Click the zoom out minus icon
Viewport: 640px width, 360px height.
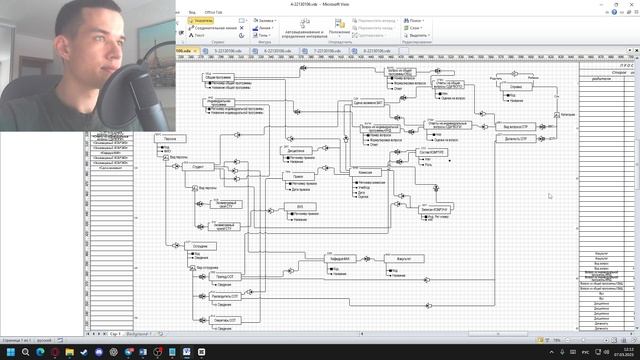(x=567, y=340)
